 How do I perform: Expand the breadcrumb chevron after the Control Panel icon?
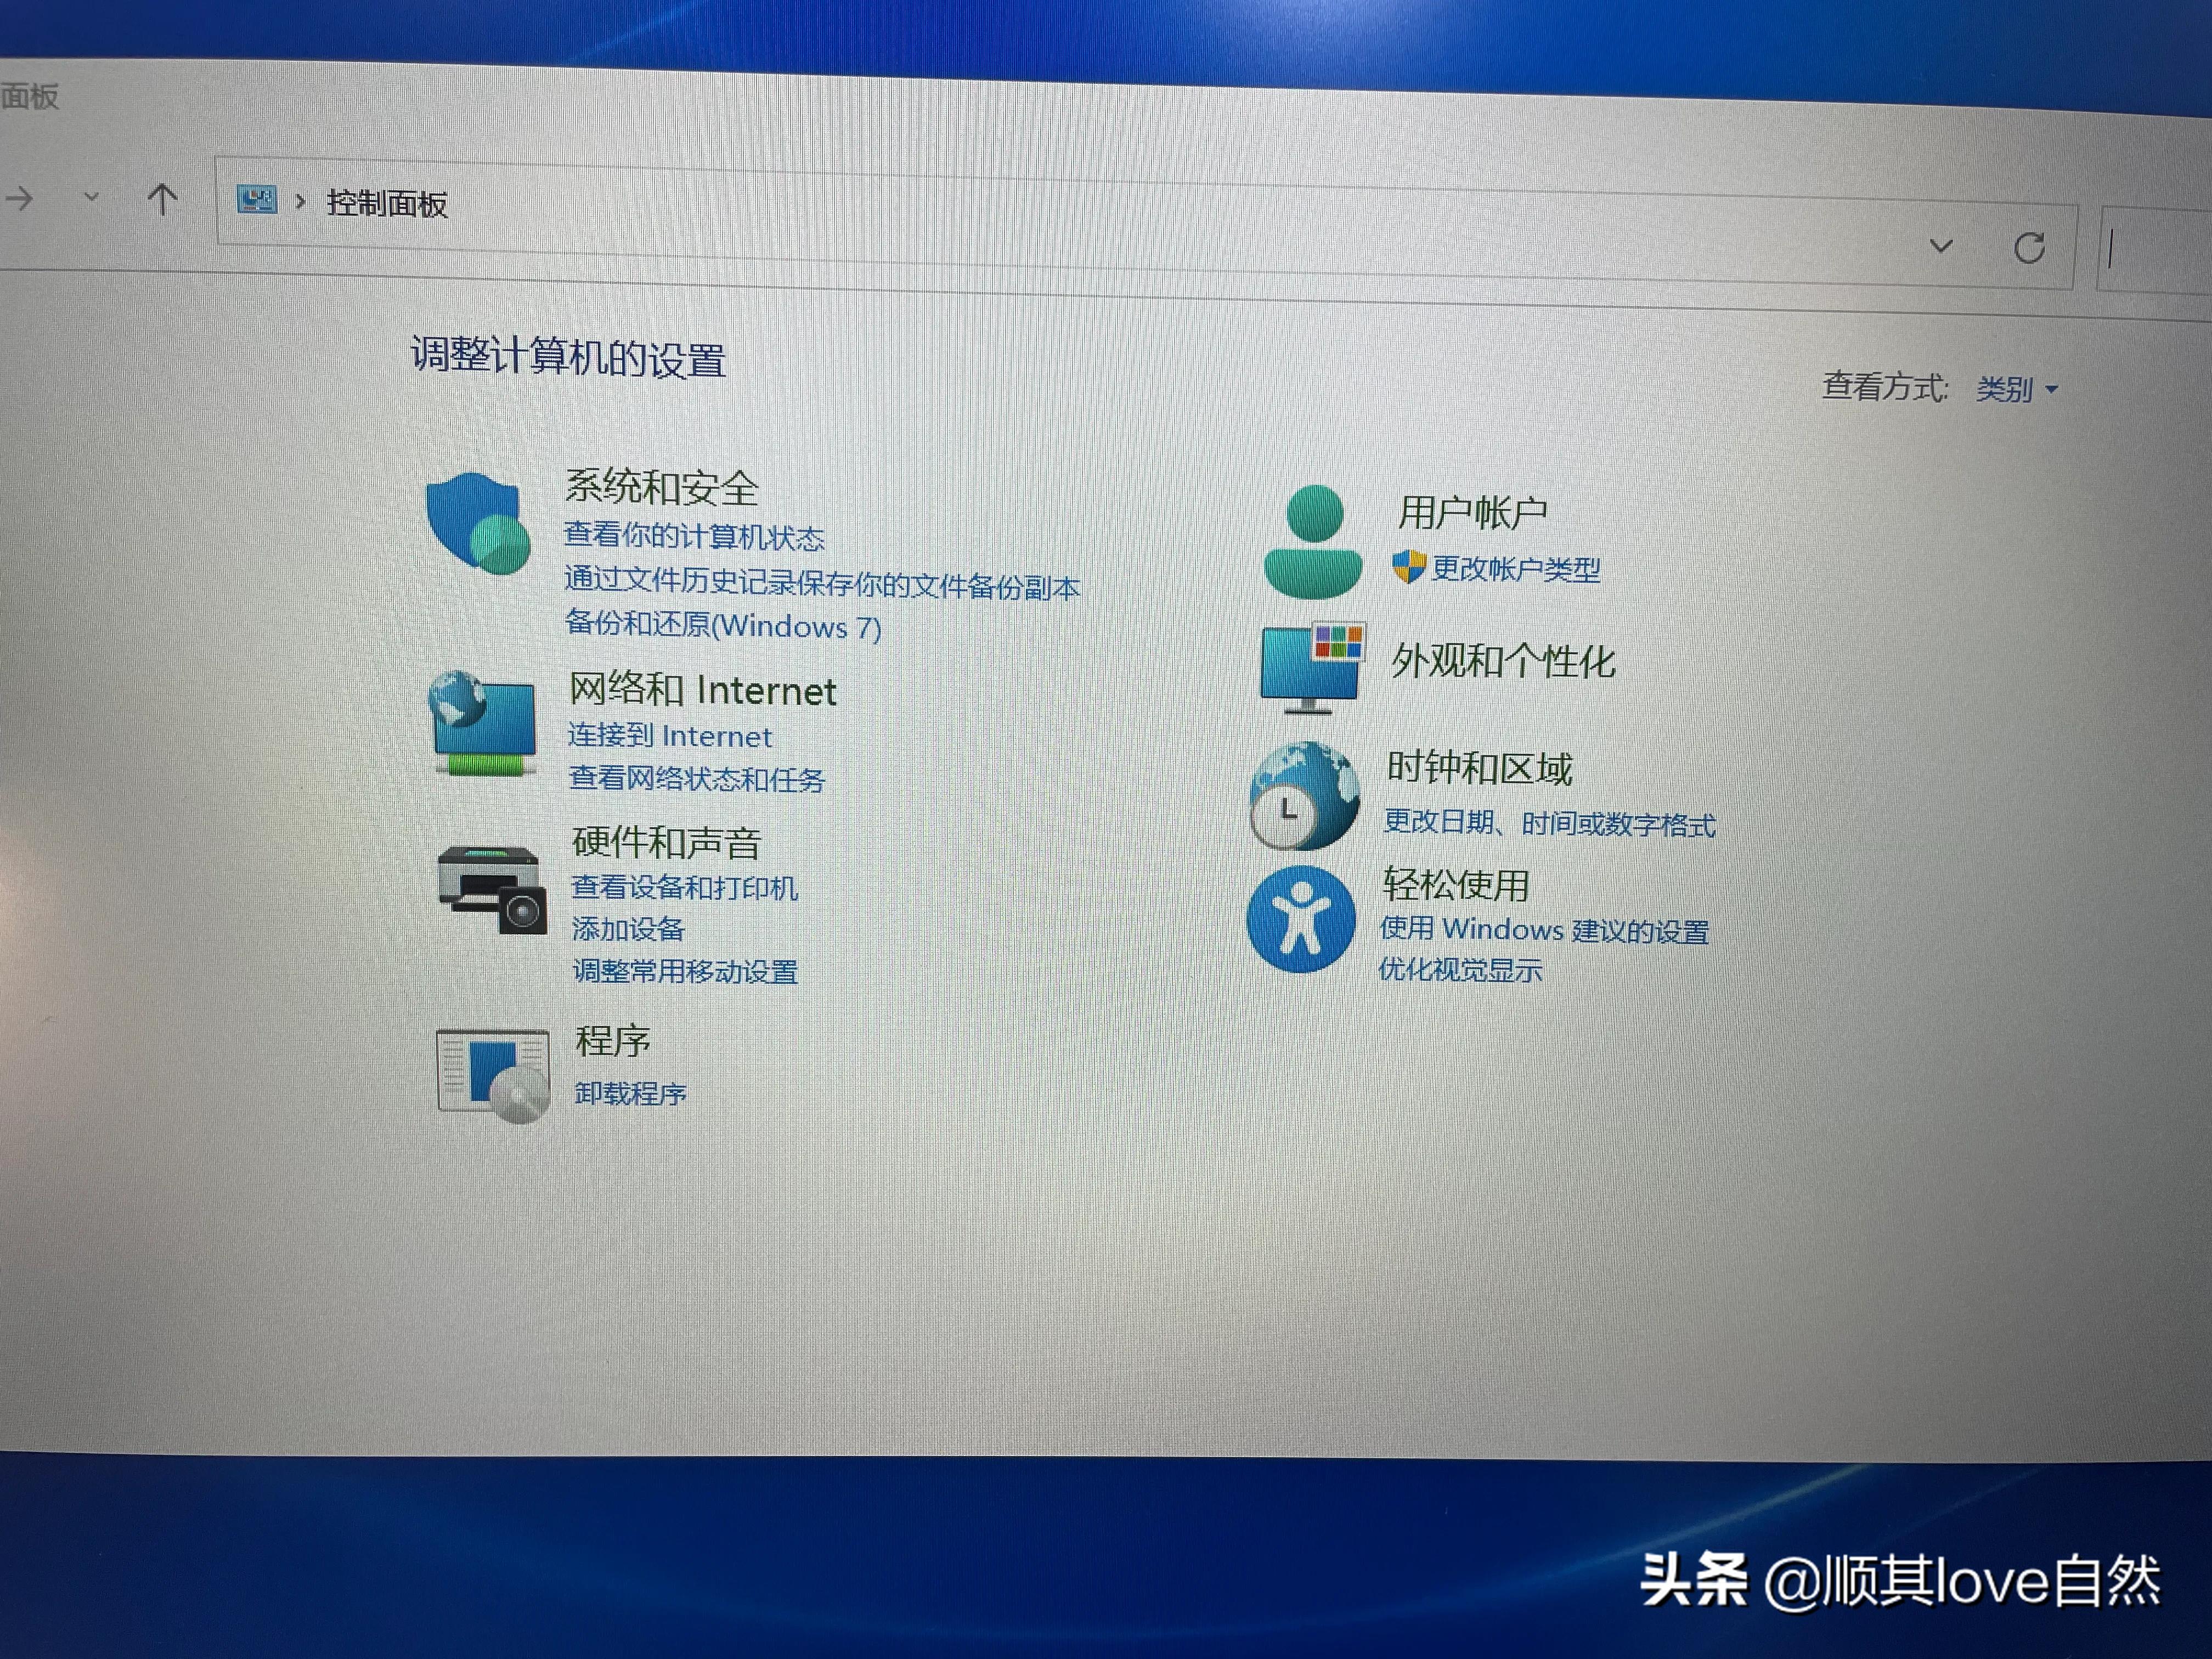tap(299, 203)
